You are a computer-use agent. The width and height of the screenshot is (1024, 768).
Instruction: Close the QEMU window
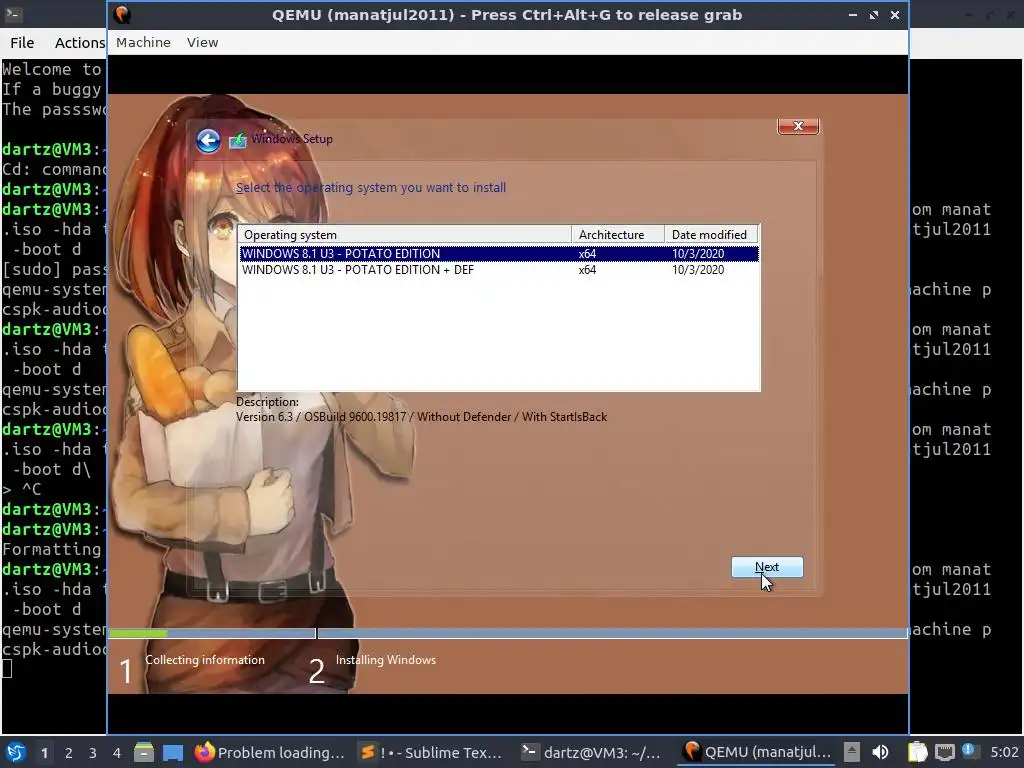coord(895,14)
